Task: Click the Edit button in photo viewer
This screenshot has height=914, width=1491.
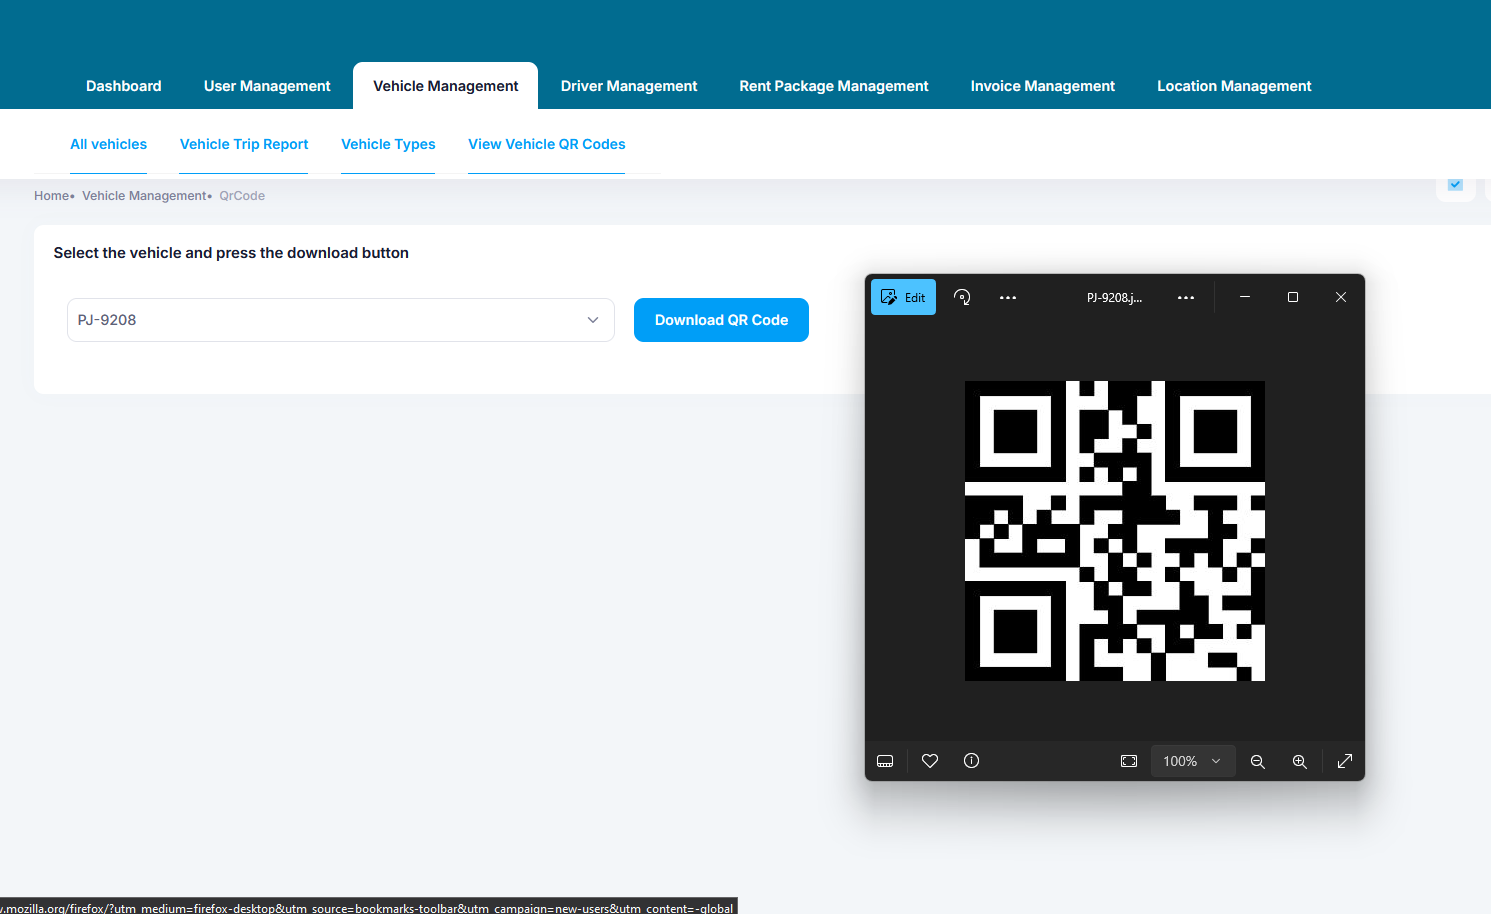Action: coord(903,297)
